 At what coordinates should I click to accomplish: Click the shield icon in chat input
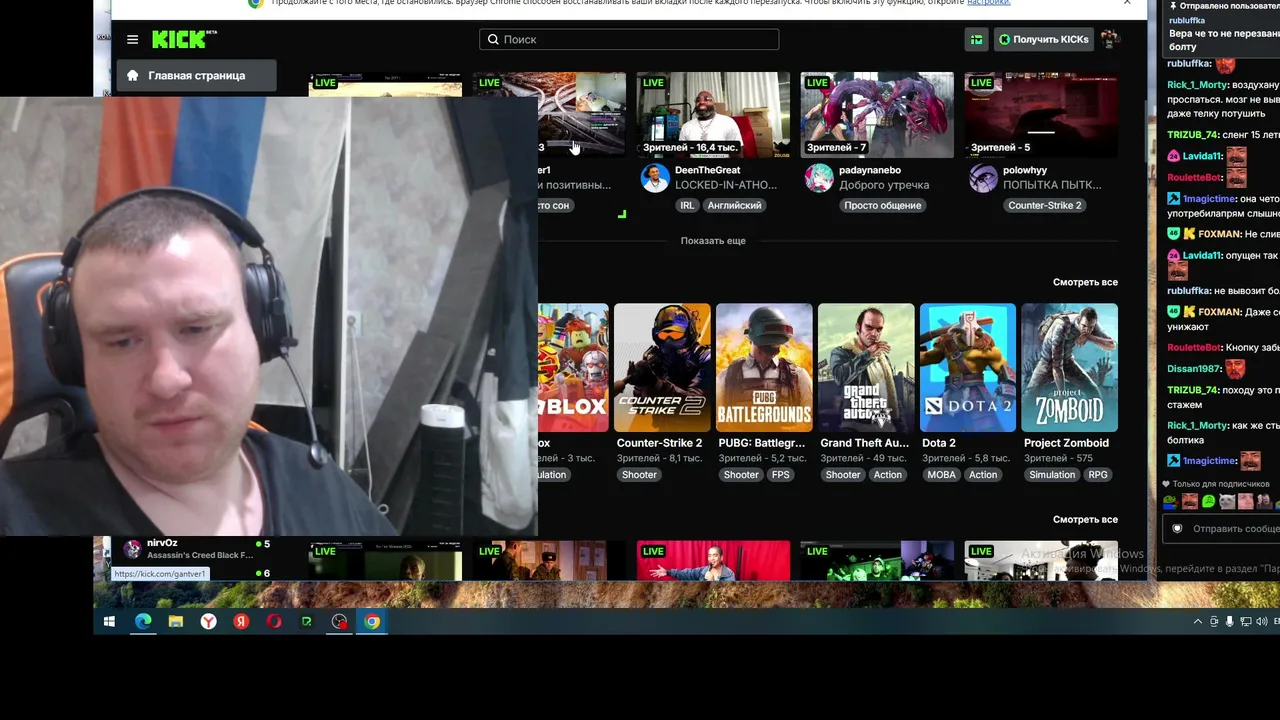pyautogui.click(x=1177, y=528)
